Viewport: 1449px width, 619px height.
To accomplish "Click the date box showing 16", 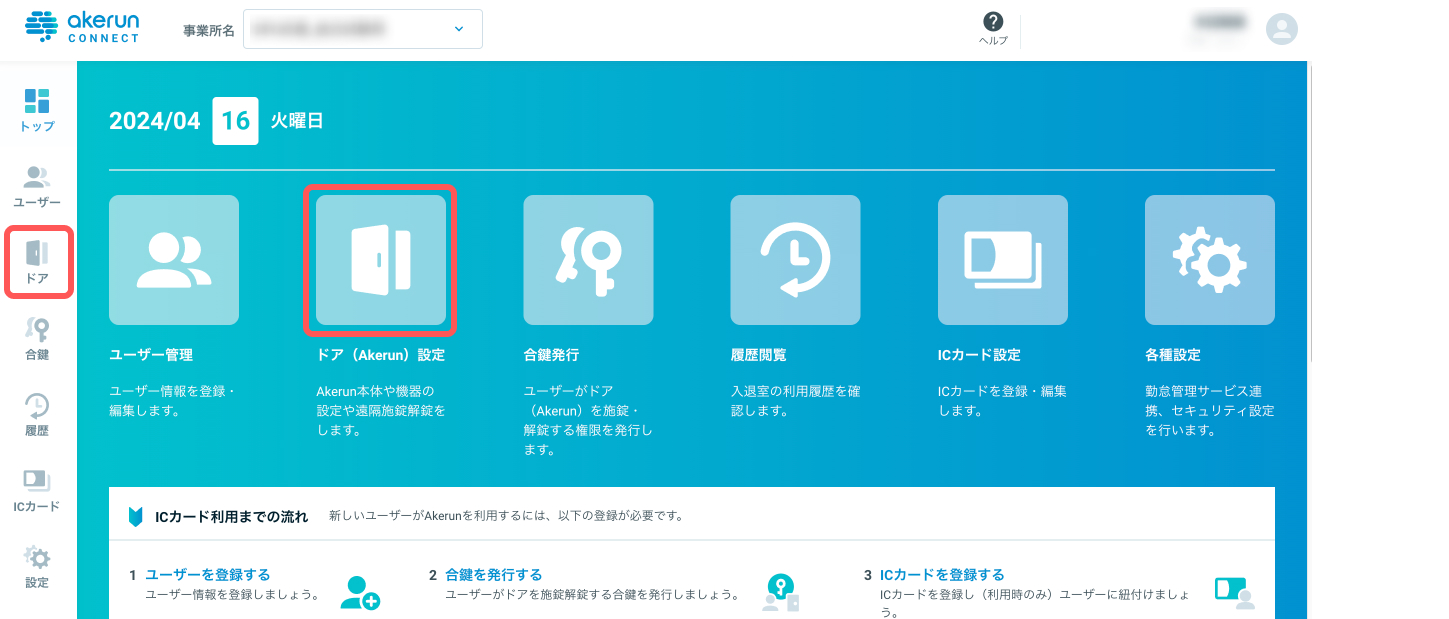I will tap(236, 121).
